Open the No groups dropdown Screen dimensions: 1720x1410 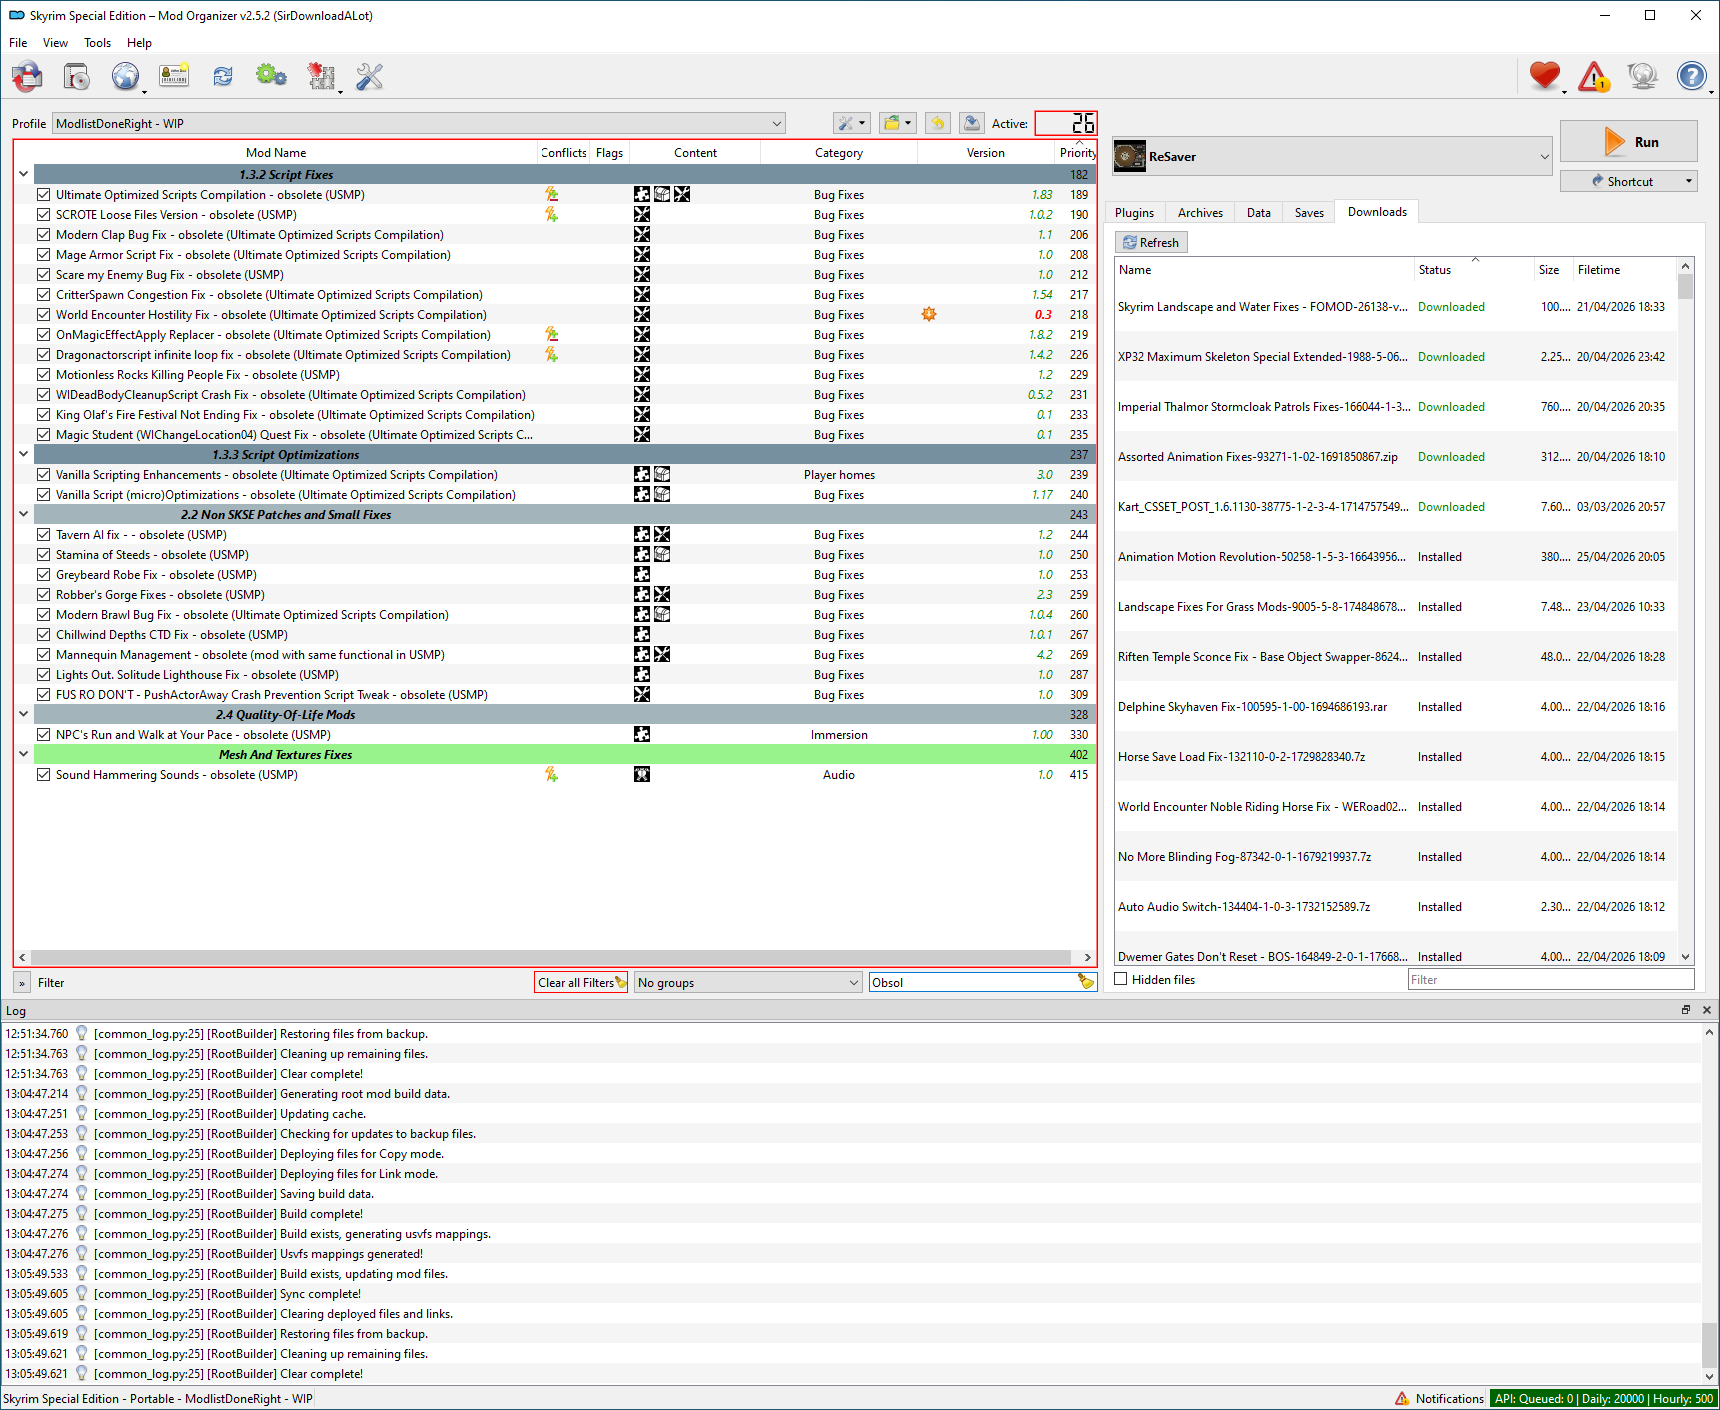click(x=748, y=983)
